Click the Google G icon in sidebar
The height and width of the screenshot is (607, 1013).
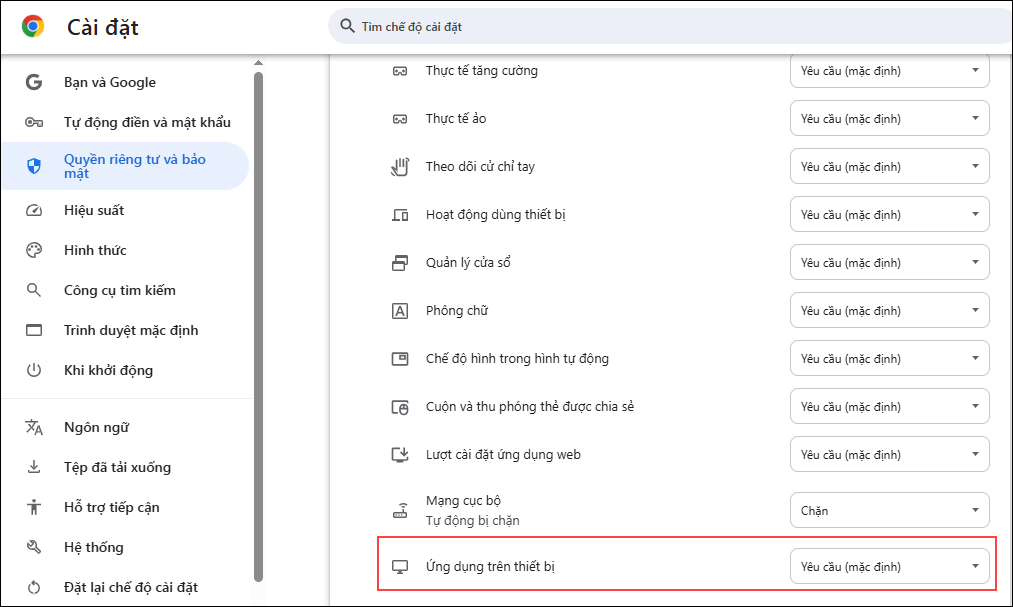coord(34,82)
